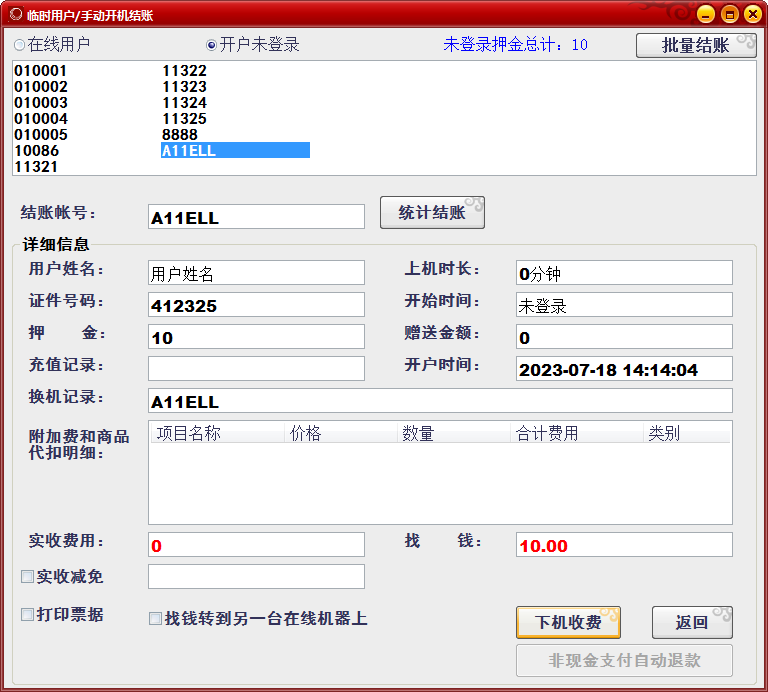Select account 010001 in the list

(41, 71)
